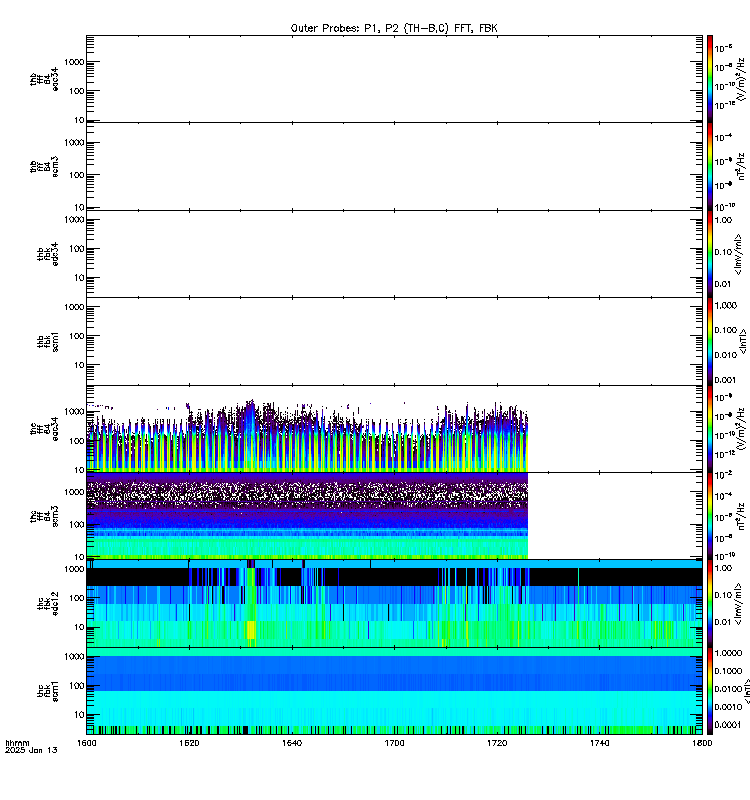Click the '1620' time tick label
The image size is (750, 800).
pyautogui.click(x=189, y=743)
